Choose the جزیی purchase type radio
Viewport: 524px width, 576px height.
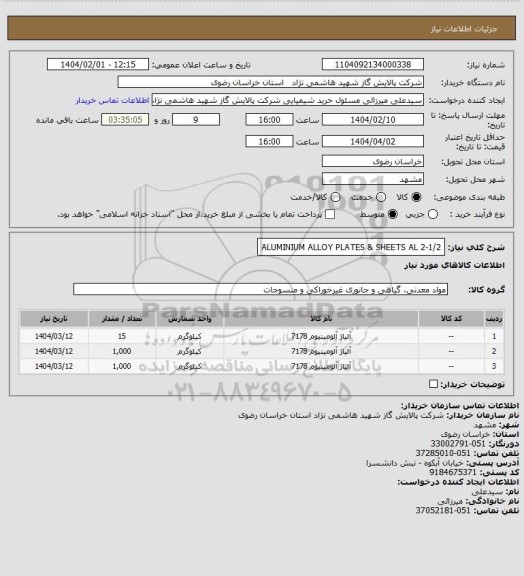click(x=433, y=214)
